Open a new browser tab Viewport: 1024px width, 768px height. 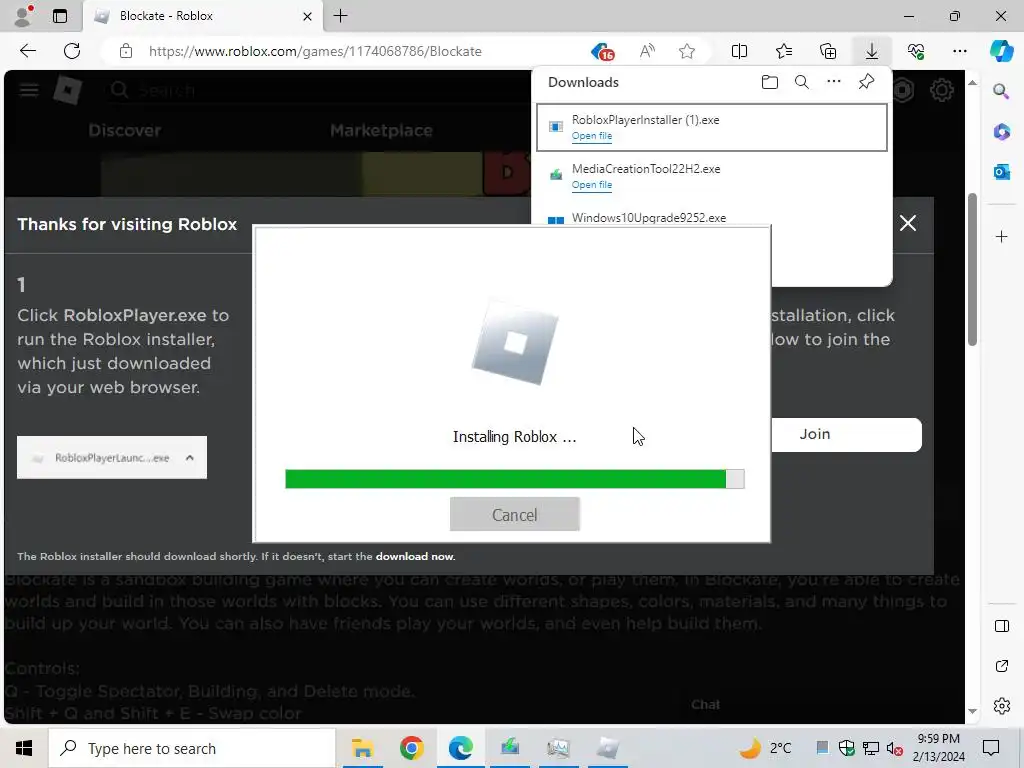(x=340, y=16)
